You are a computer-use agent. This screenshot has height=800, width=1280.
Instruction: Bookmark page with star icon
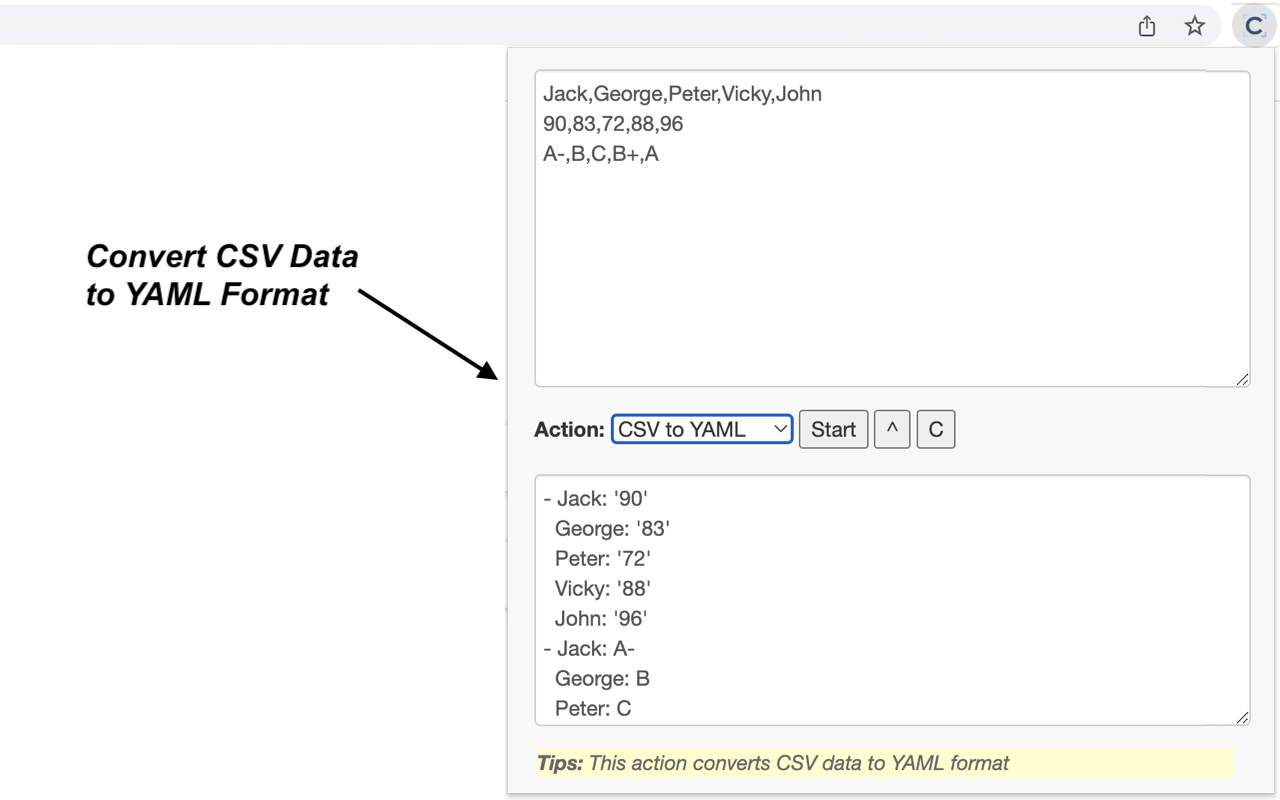[x=1195, y=26]
